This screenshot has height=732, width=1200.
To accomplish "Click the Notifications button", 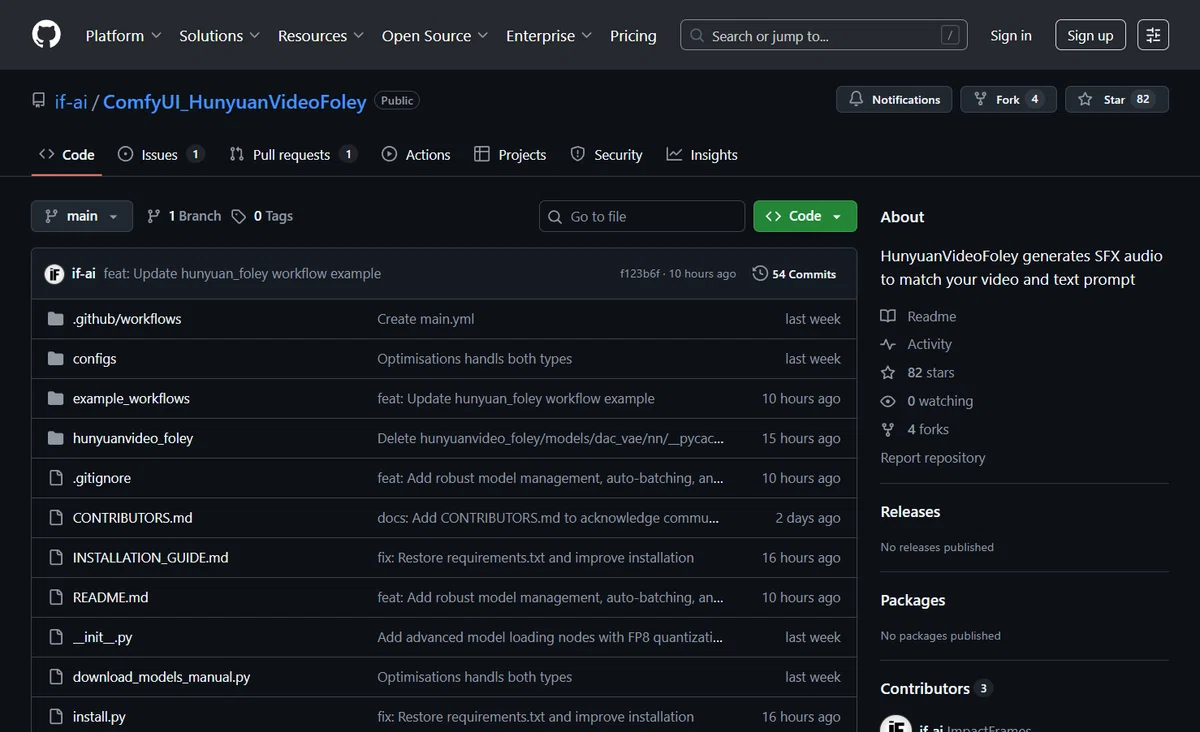I will pyautogui.click(x=894, y=99).
